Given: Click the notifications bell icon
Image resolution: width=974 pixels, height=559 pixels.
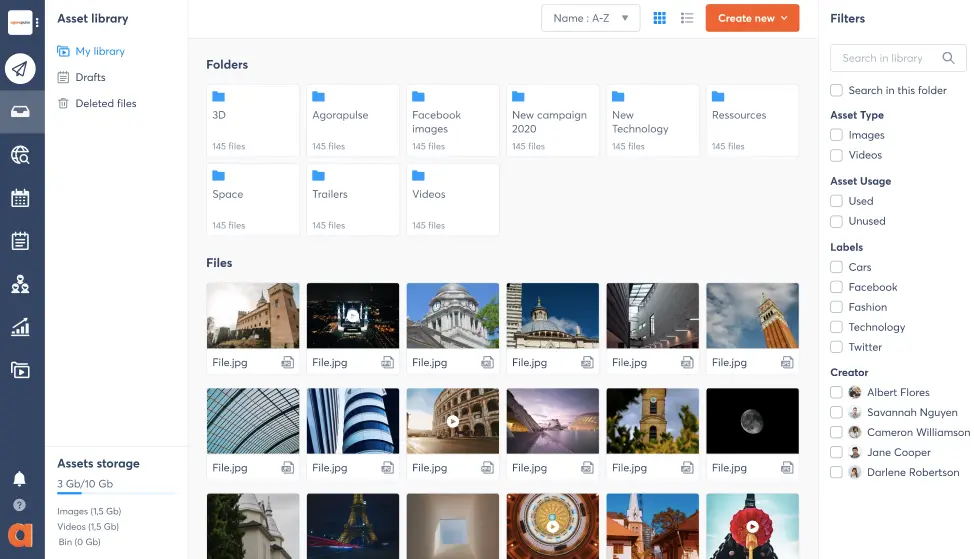Looking at the screenshot, I should [x=19, y=479].
